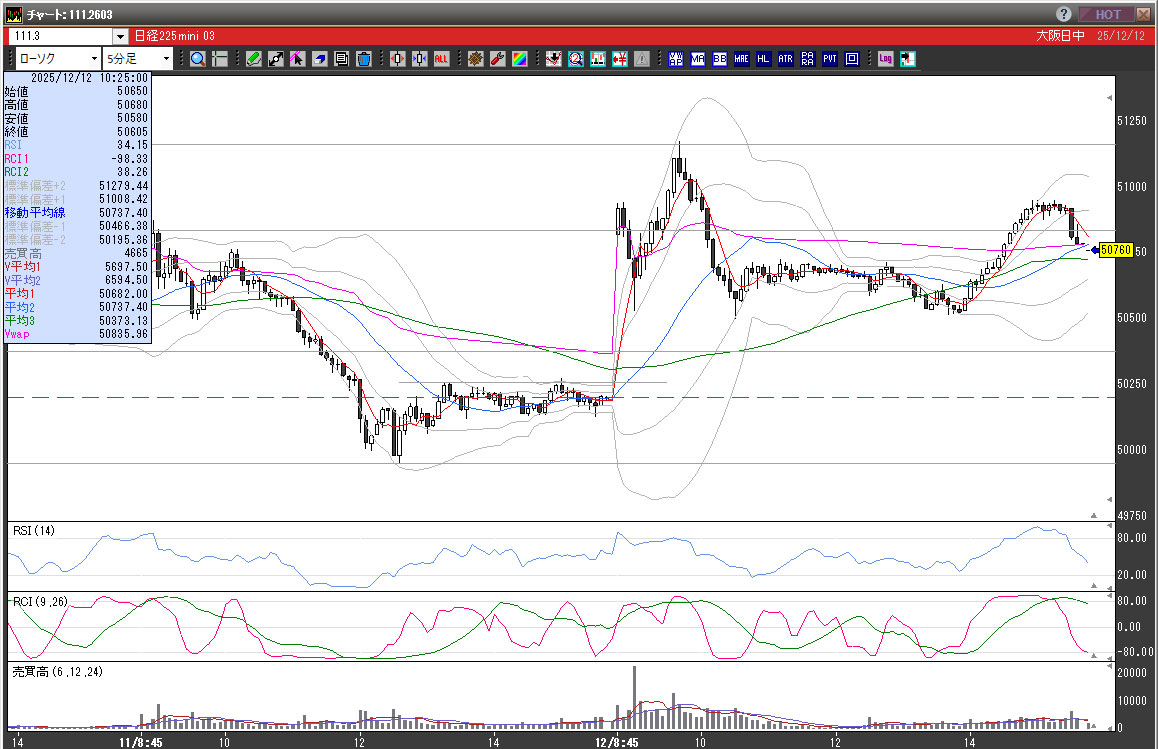Screen dimensions: 1158x749
Task: Toggle the Log scale button
Action: [x=885, y=59]
